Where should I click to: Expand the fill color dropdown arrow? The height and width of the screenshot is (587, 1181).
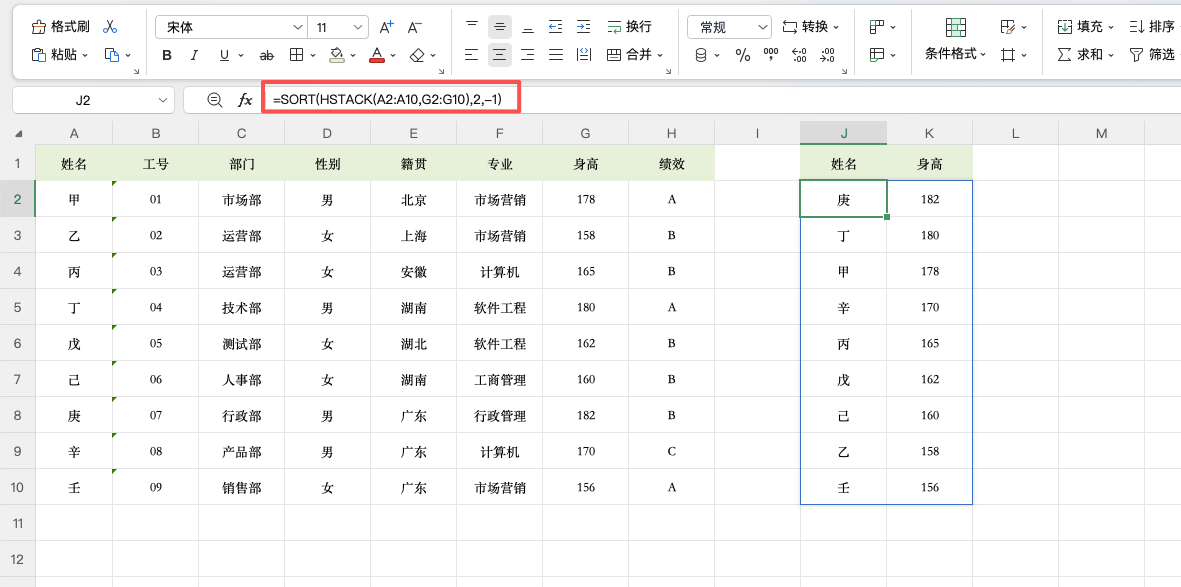354,56
